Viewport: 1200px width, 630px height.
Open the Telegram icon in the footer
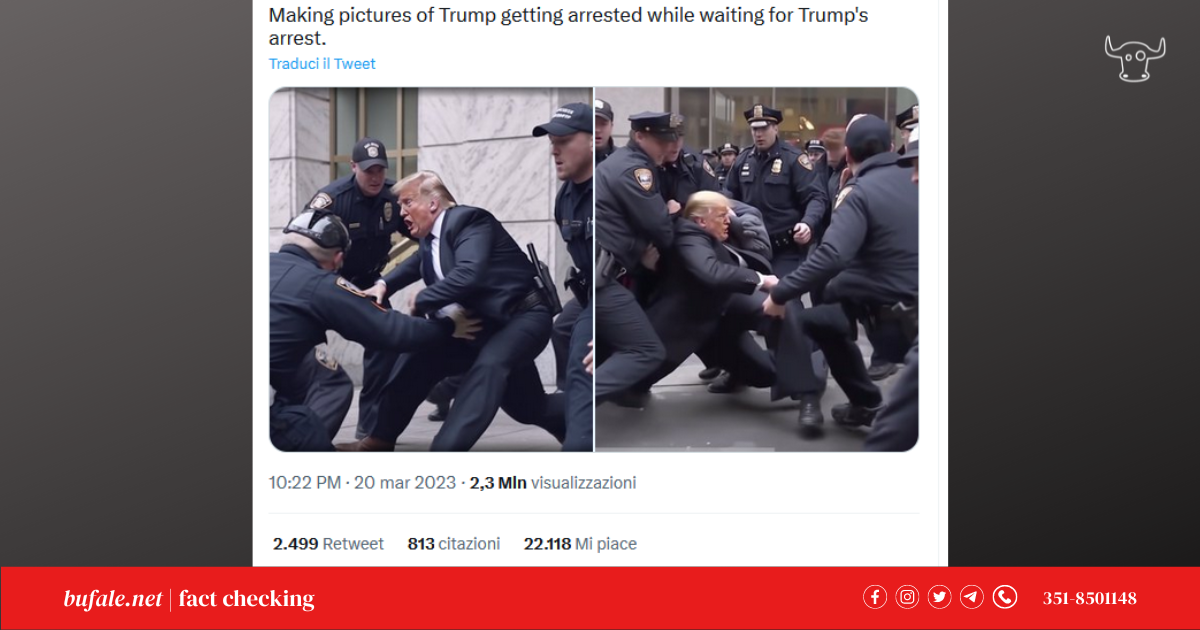pyautogui.click(x=972, y=597)
